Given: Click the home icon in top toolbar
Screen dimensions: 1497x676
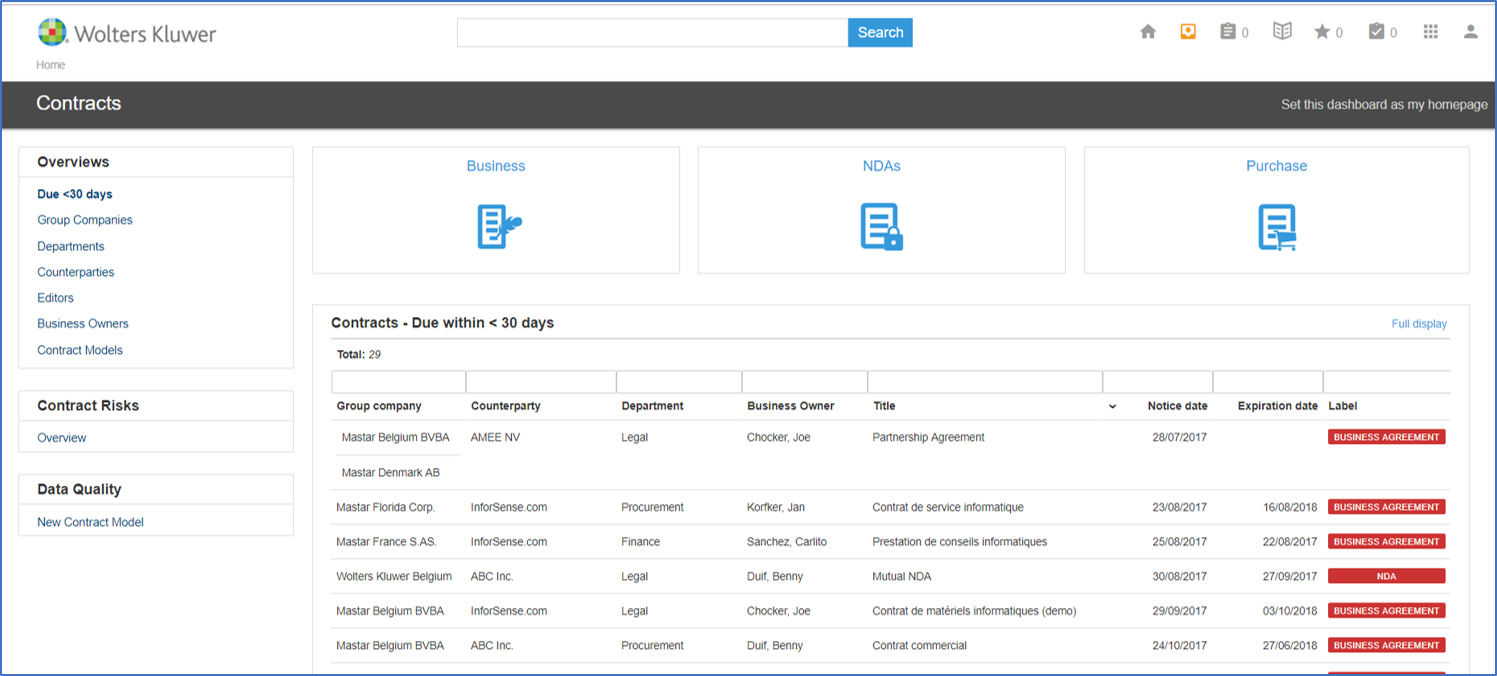Looking at the screenshot, I should [1148, 32].
